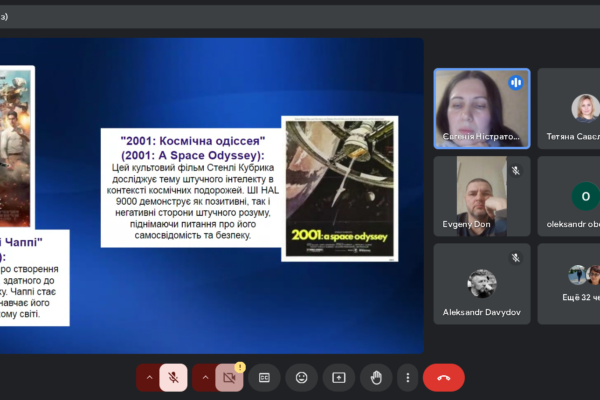Toggle closed captions (CC) button

click(x=264, y=378)
